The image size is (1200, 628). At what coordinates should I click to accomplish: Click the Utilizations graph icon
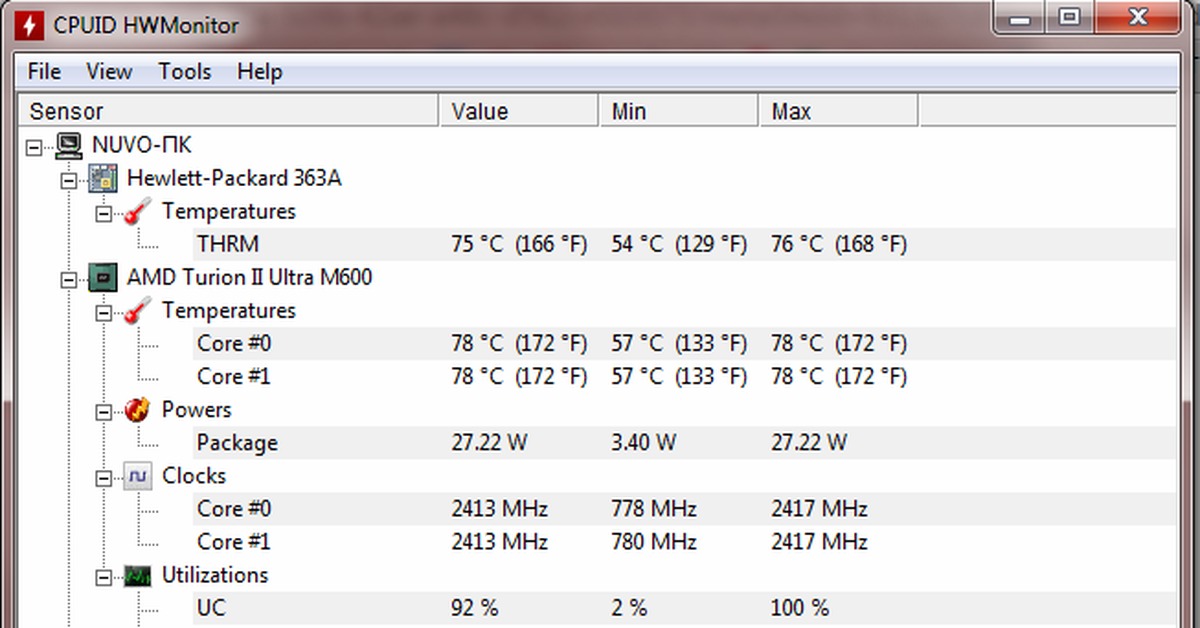138,575
